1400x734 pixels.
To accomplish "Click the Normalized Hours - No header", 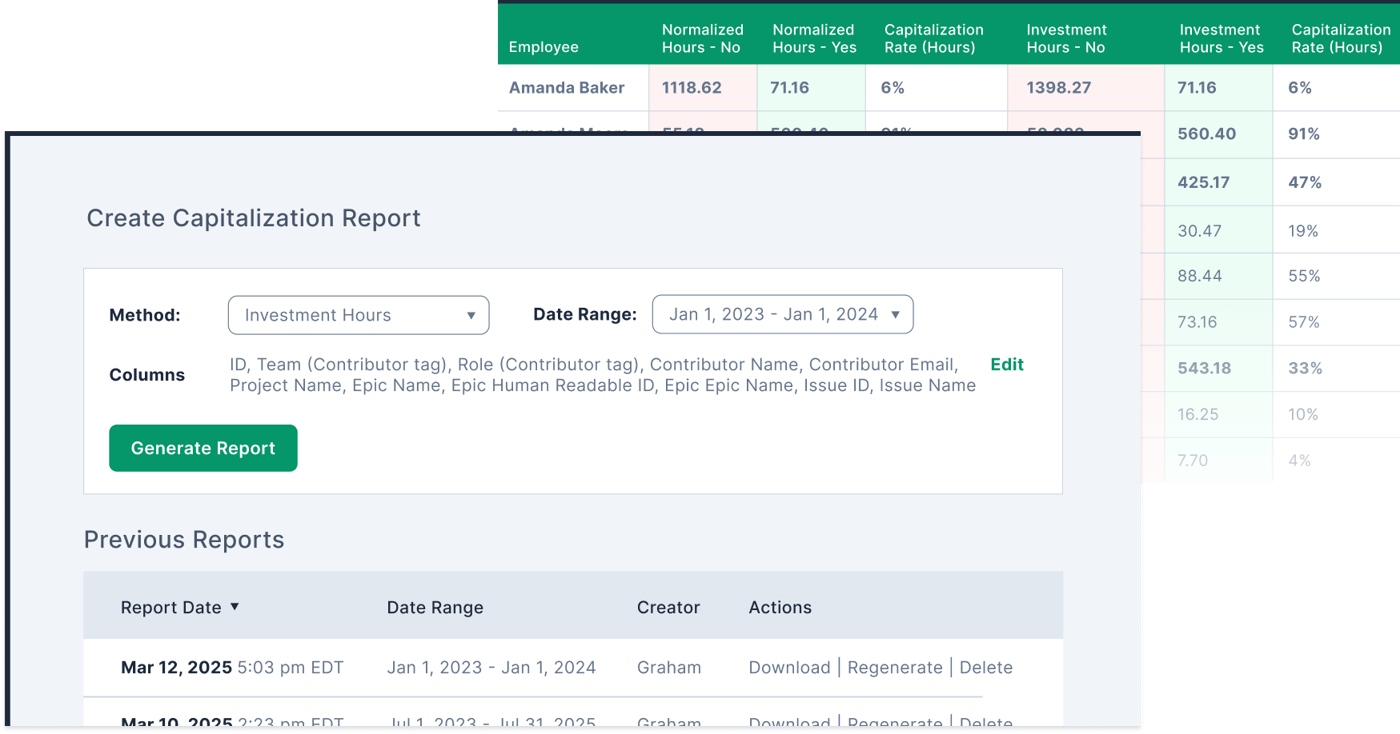I will (x=702, y=38).
